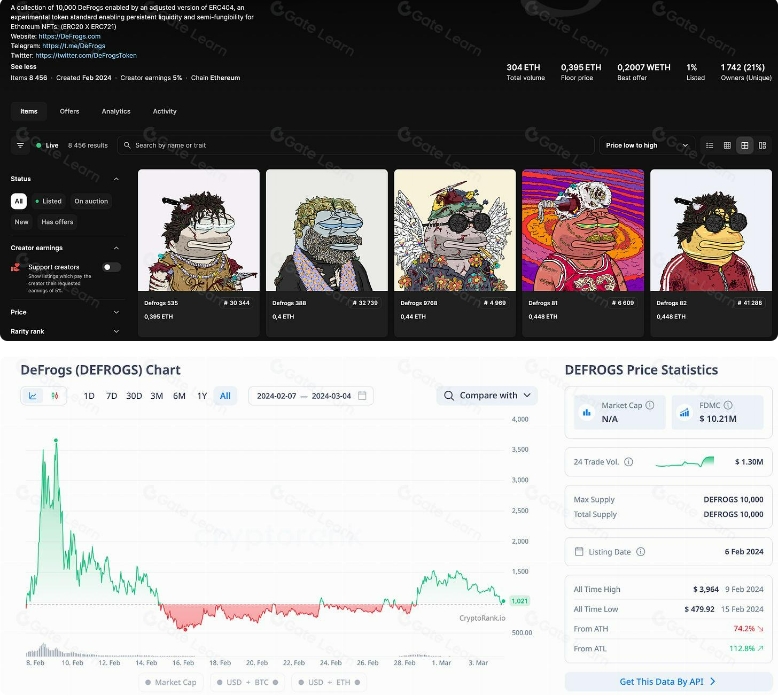This screenshot has width=779, height=696.
Task: Collapse the Status filter section
Action: (x=116, y=179)
